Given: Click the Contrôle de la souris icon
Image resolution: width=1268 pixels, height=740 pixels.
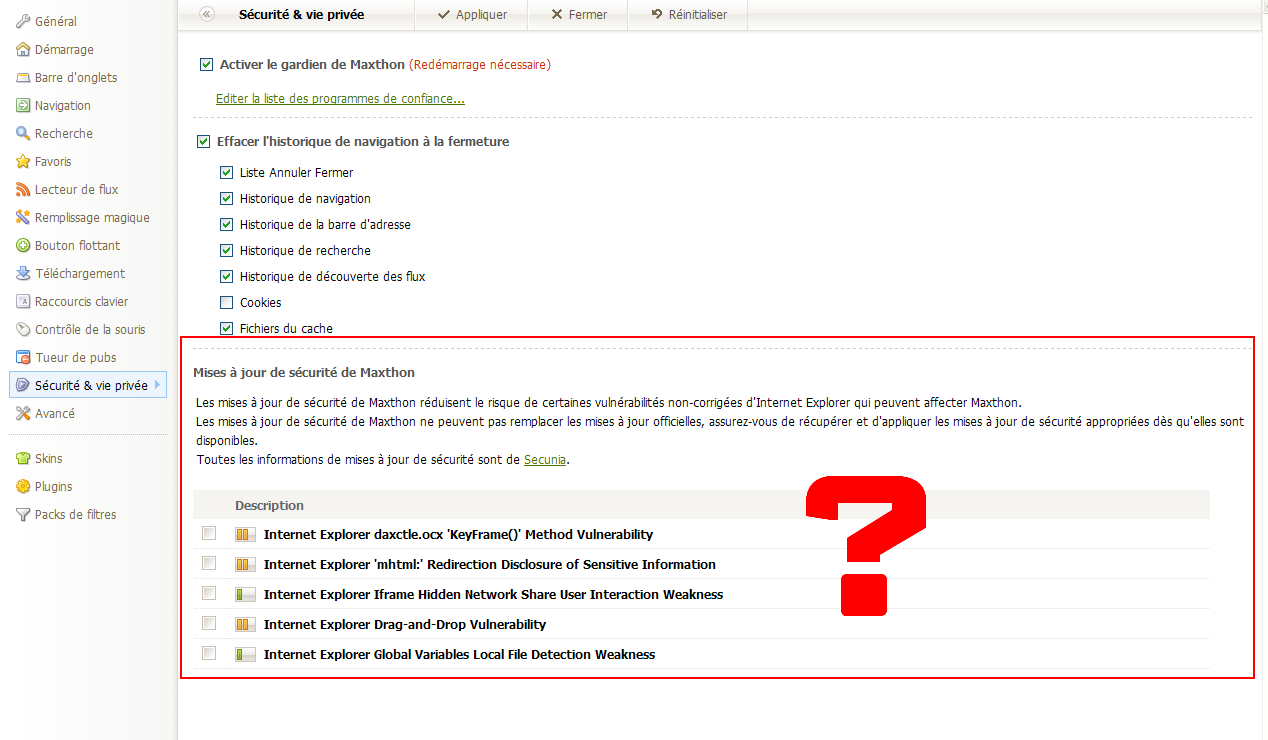Looking at the screenshot, I should tap(23, 330).
